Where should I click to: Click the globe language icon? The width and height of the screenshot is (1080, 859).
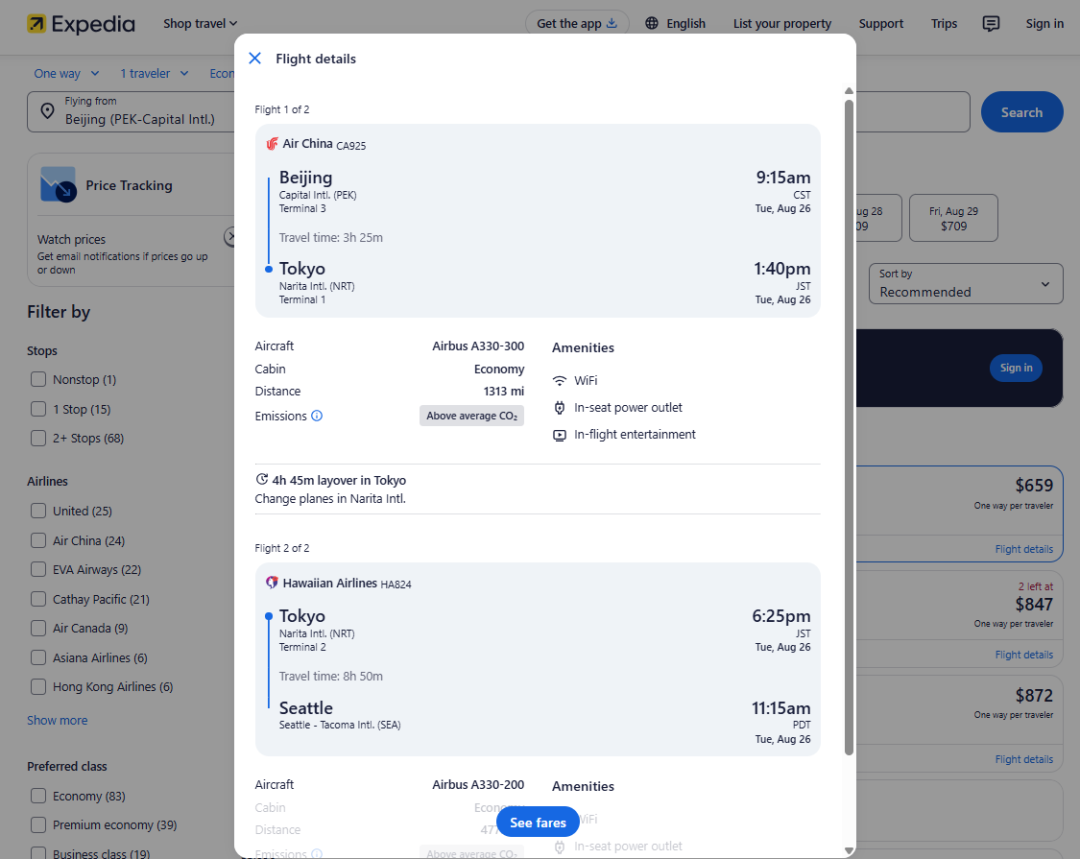(x=651, y=23)
